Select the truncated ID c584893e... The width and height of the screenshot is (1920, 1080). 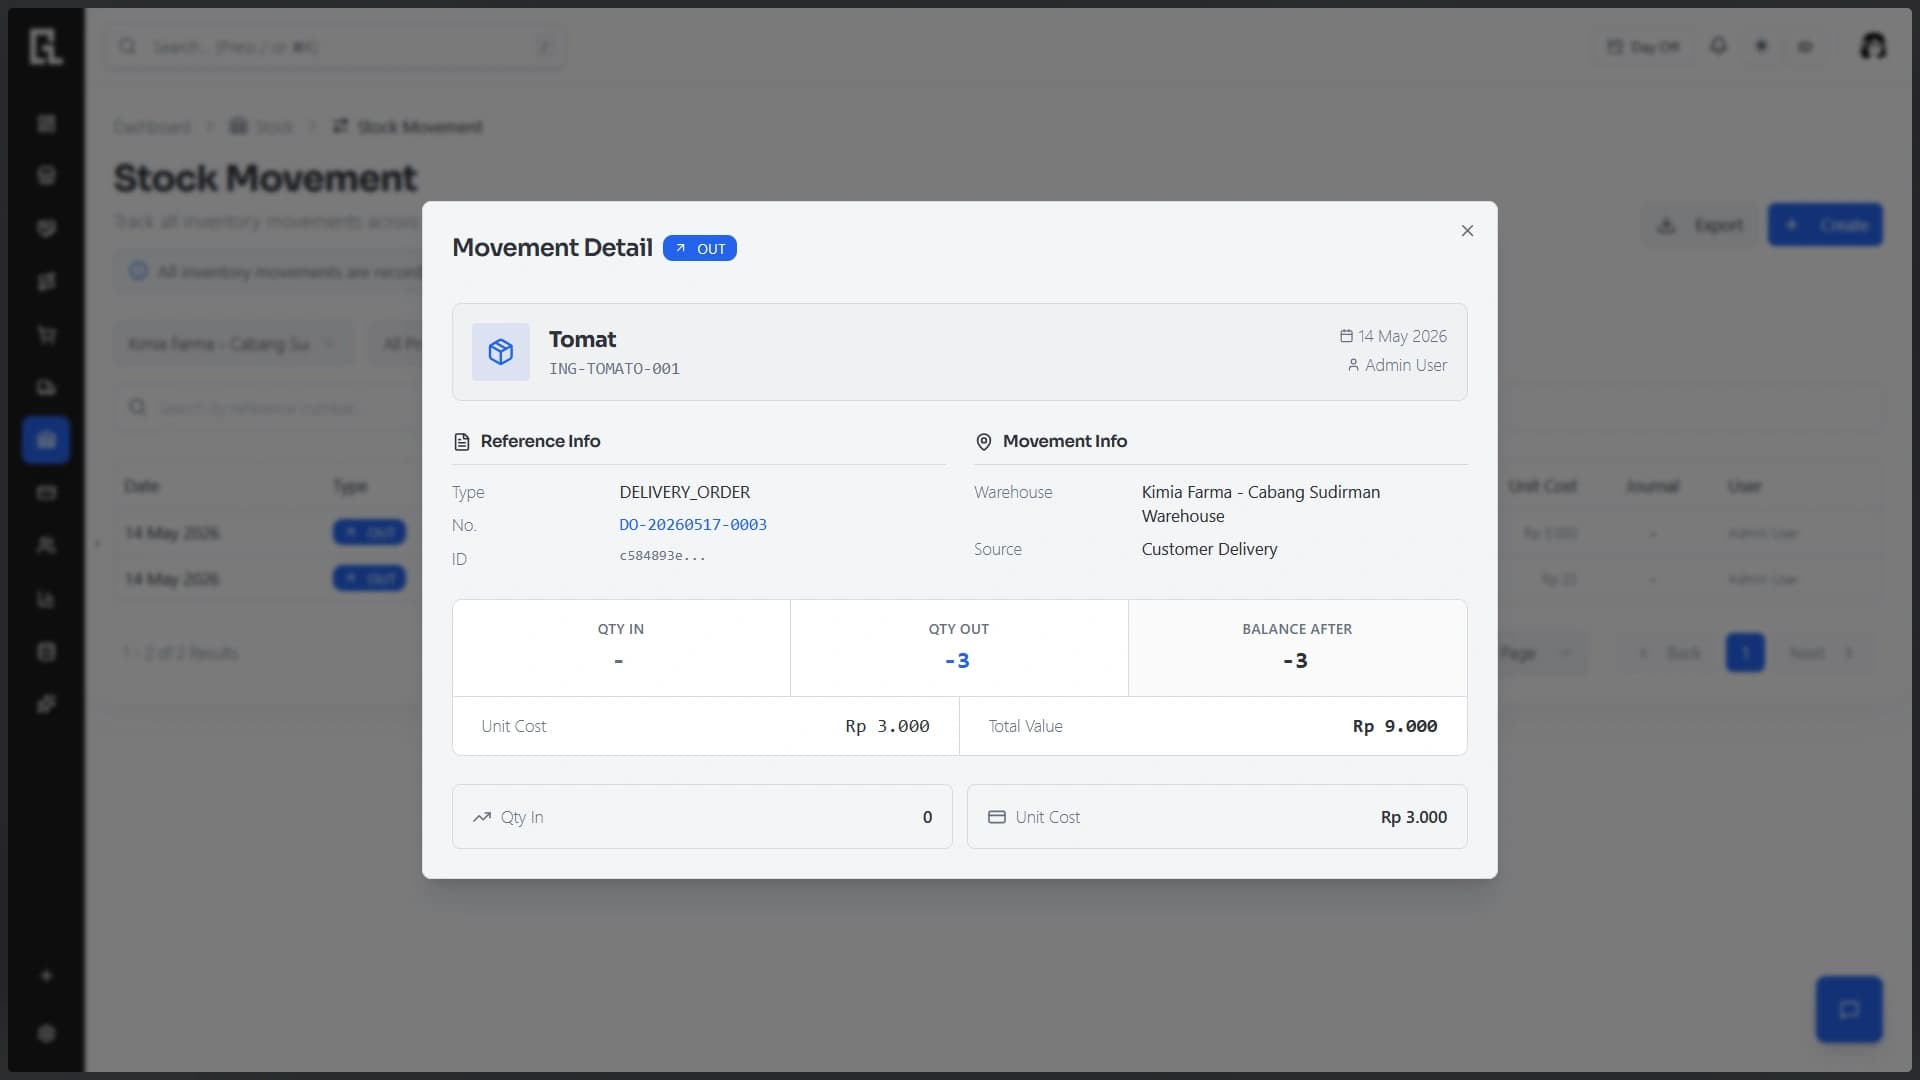click(x=662, y=556)
